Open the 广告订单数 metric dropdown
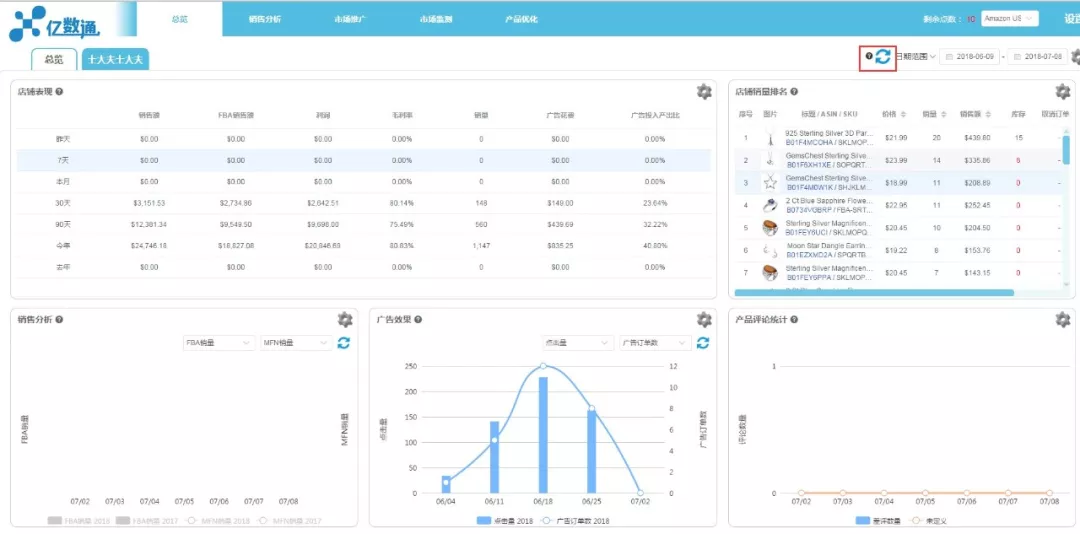Viewport: 1080px width, 534px height. (x=654, y=342)
